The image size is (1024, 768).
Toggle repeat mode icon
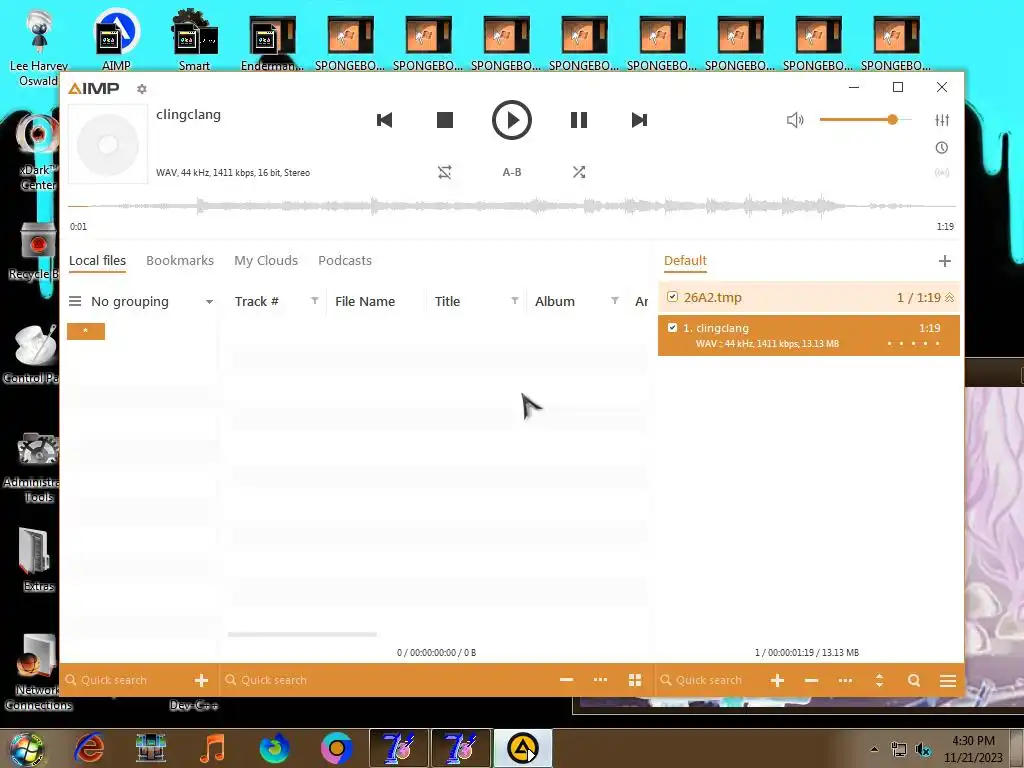pyautogui.click(x=445, y=172)
